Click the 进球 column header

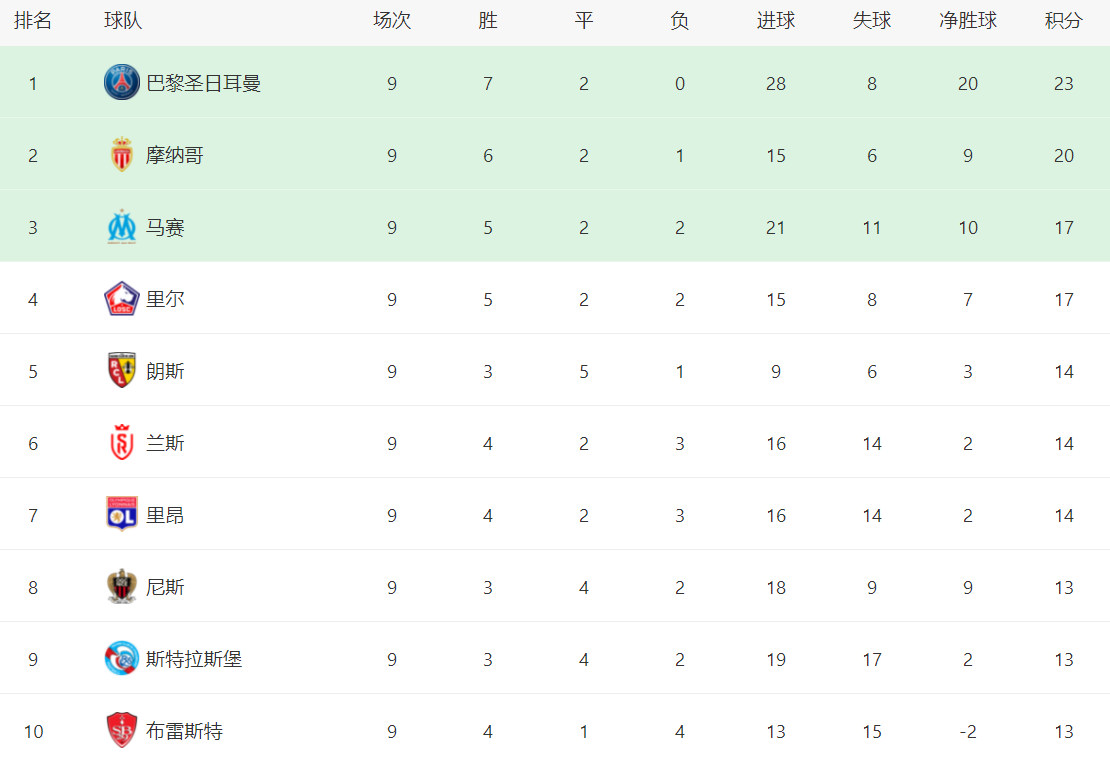tap(776, 21)
